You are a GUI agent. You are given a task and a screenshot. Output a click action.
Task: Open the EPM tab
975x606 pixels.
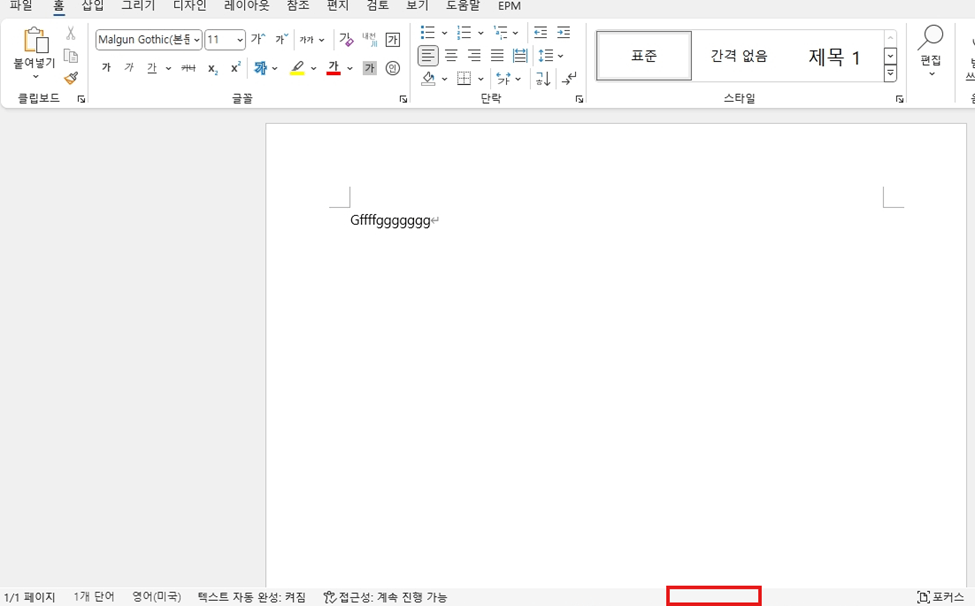pos(509,6)
